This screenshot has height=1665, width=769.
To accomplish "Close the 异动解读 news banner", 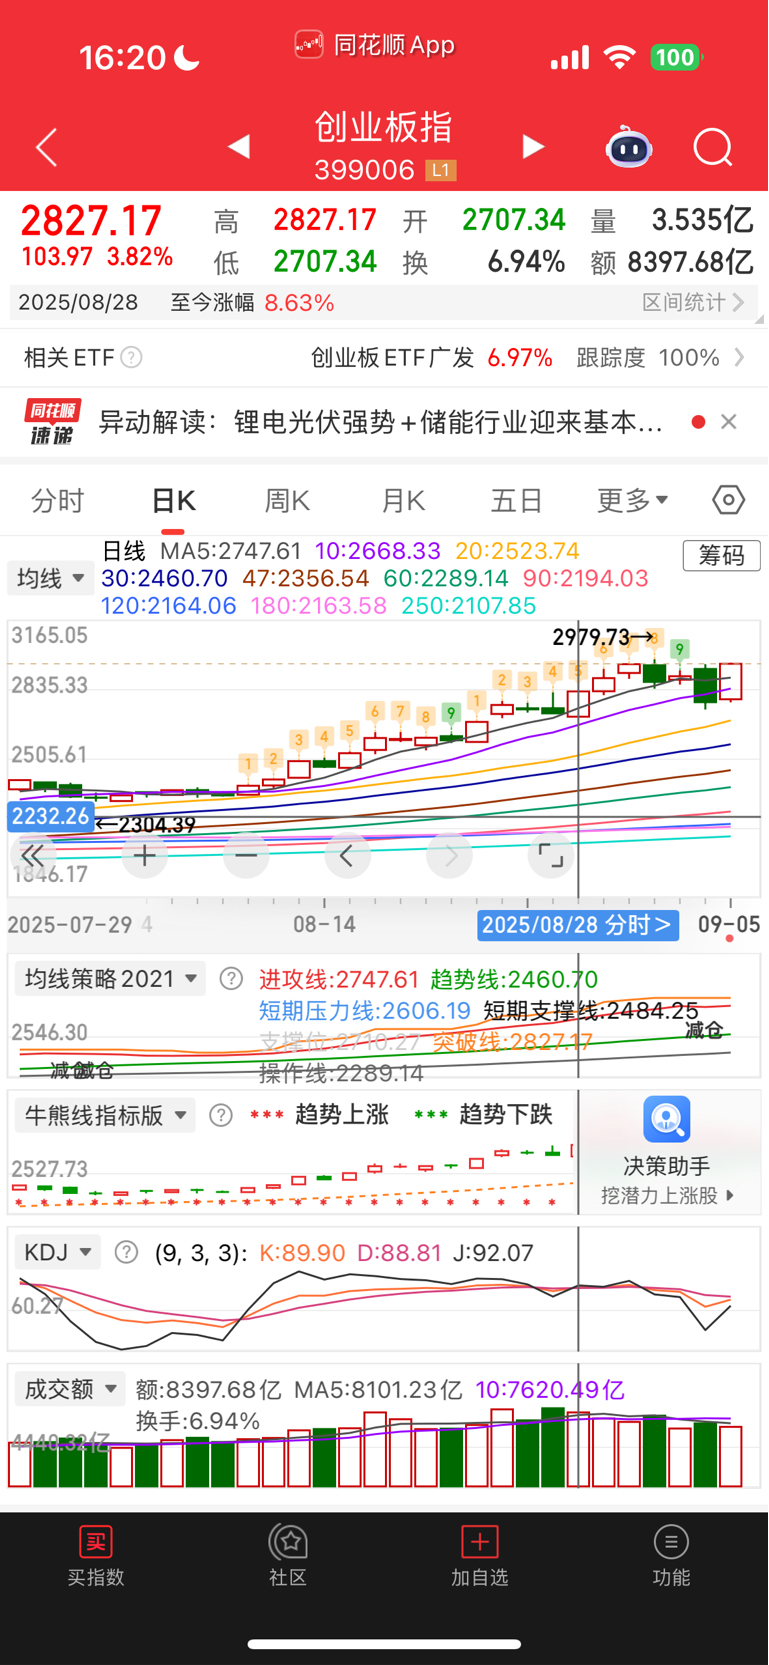I will click(x=729, y=422).
